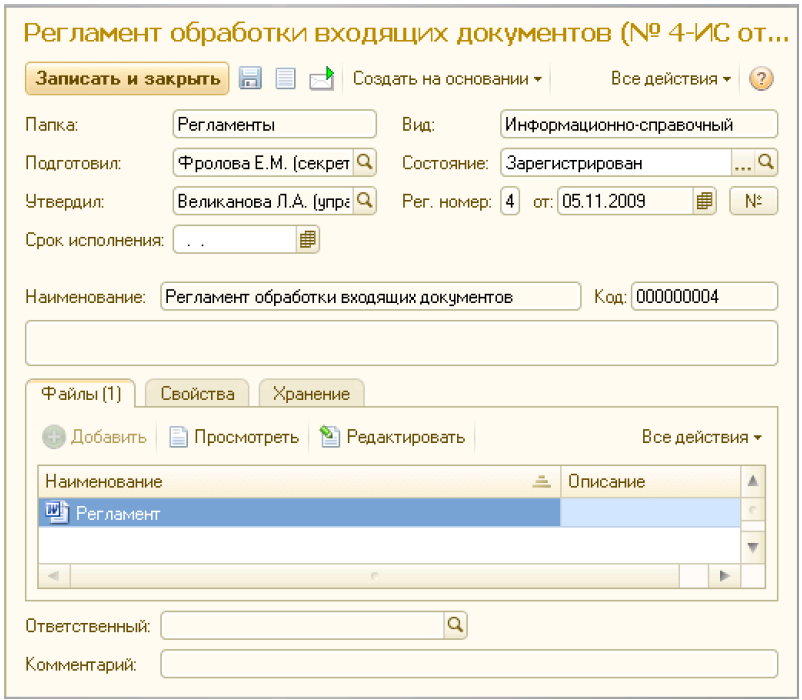Open top Все действия menu

coord(671,79)
